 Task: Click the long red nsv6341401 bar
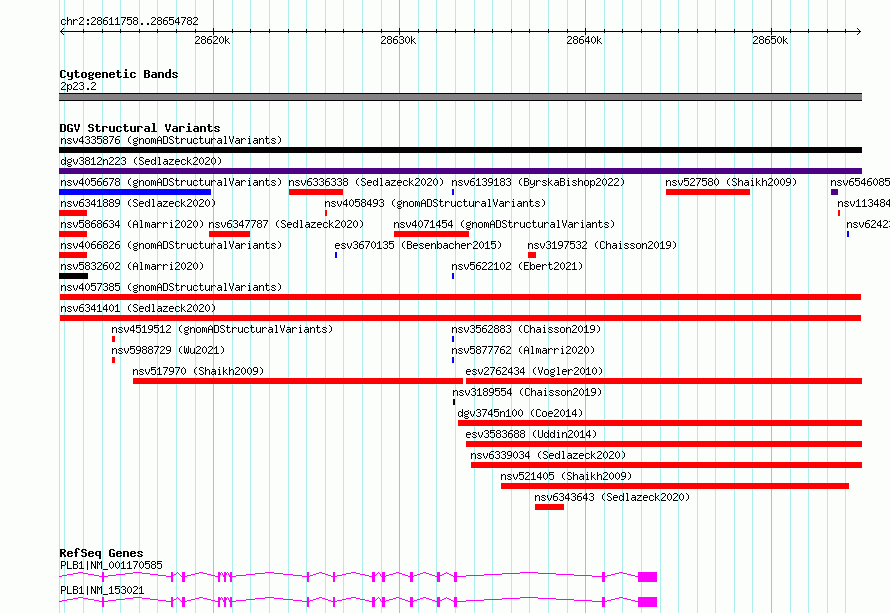click(460, 318)
